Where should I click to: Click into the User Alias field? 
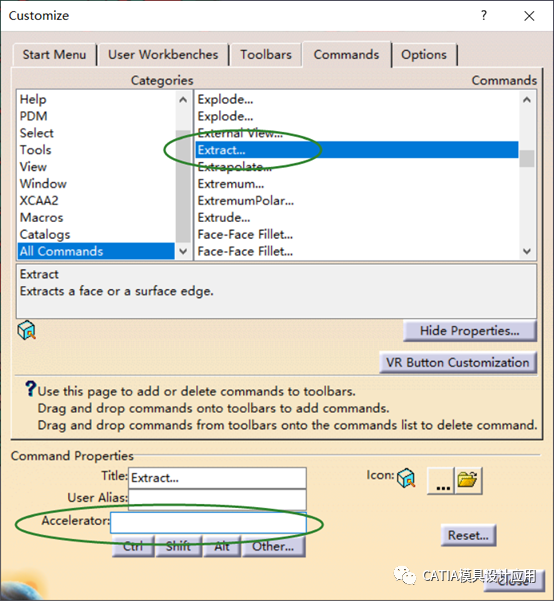(x=217, y=499)
